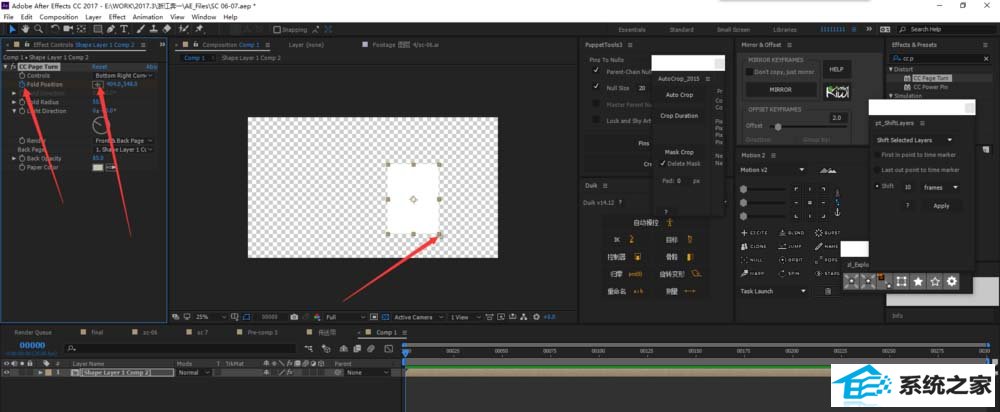The image size is (1000, 412).
Task: Pick the Type text tool
Action: [x=122, y=29]
